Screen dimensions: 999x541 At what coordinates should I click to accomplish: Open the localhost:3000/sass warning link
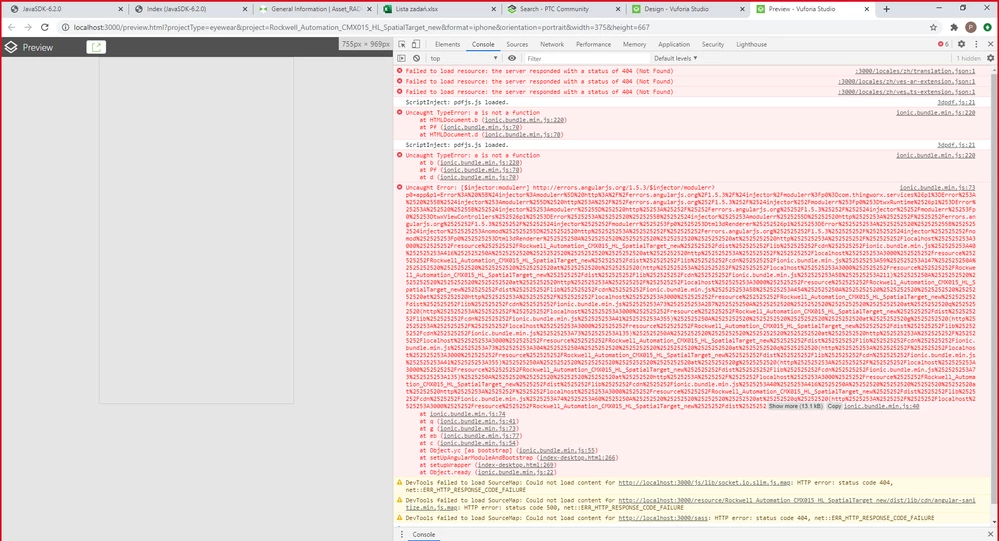click(x=663, y=518)
